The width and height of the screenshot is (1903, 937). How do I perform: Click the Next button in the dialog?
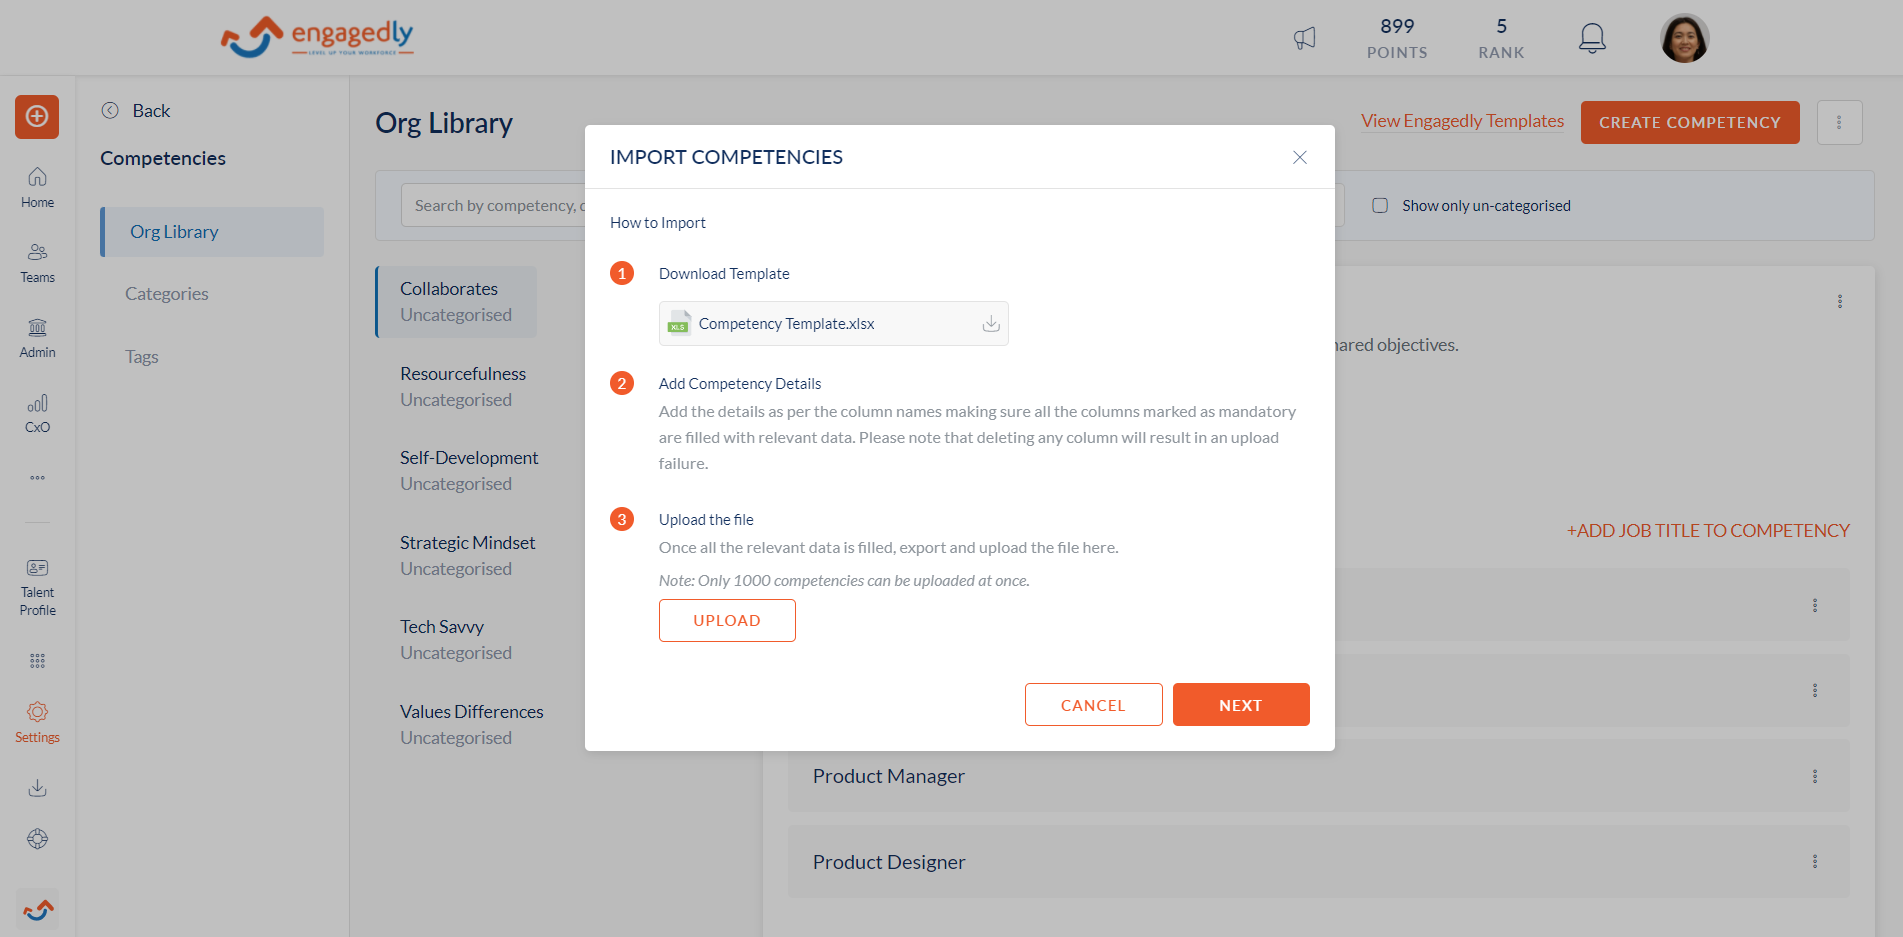(x=1241, y=705)
